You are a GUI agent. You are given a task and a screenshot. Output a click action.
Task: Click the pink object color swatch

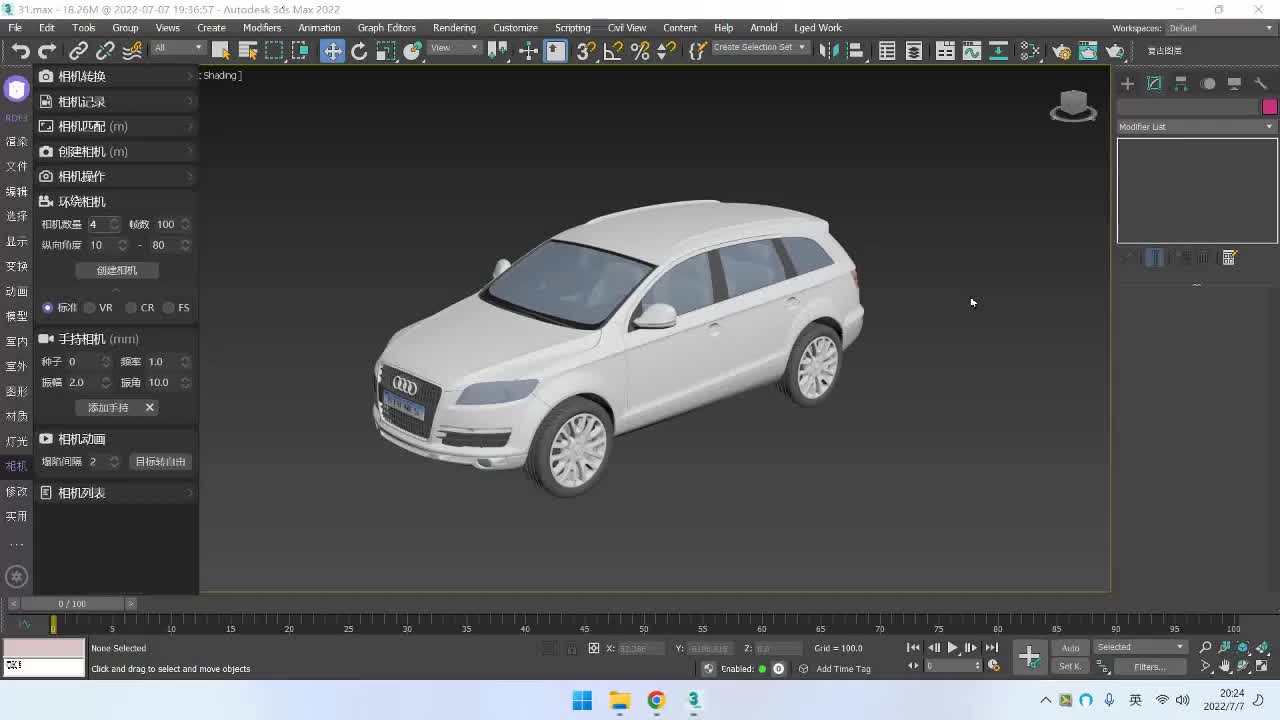1270,107
